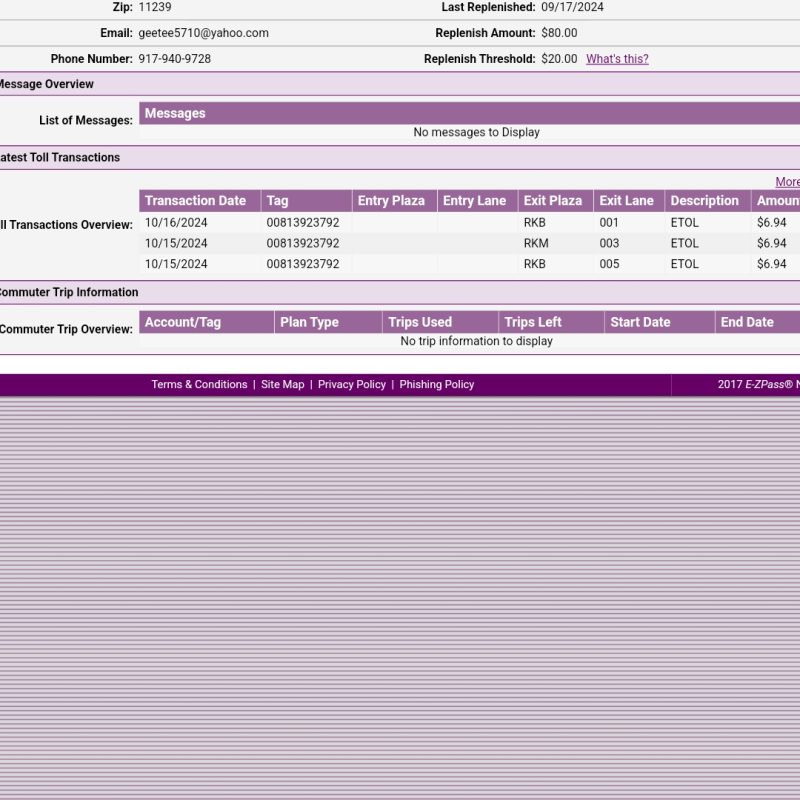
Task: Click the Trips Used column header
Action: (420, 322)
